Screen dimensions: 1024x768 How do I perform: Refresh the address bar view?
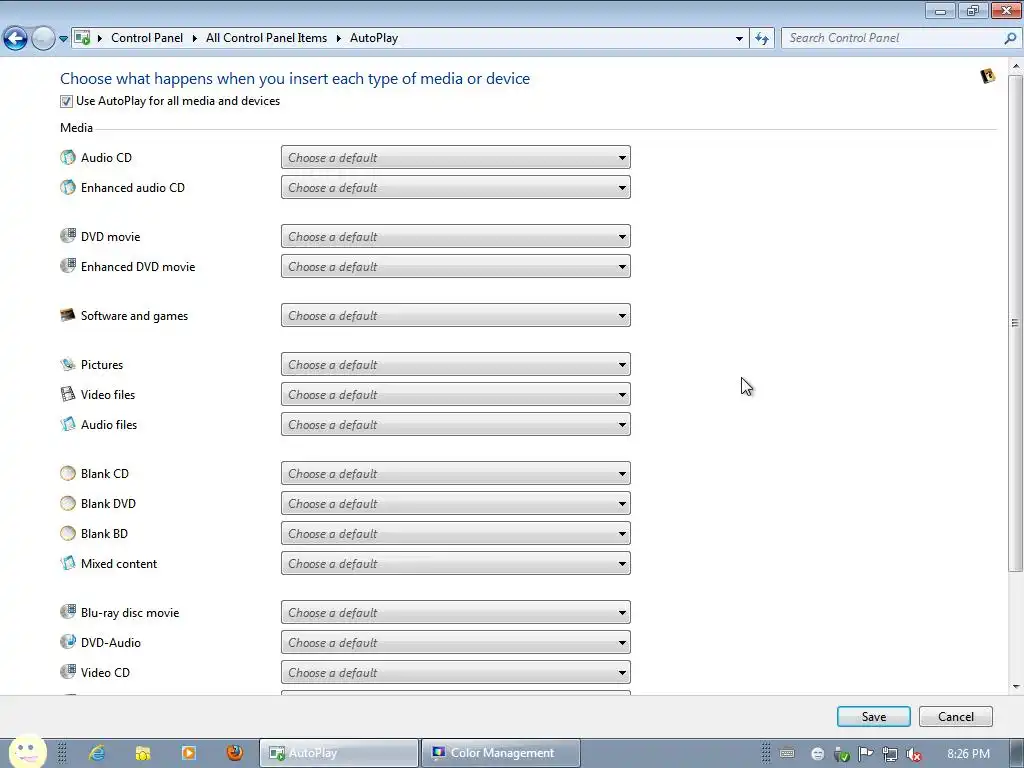(762, 39)
